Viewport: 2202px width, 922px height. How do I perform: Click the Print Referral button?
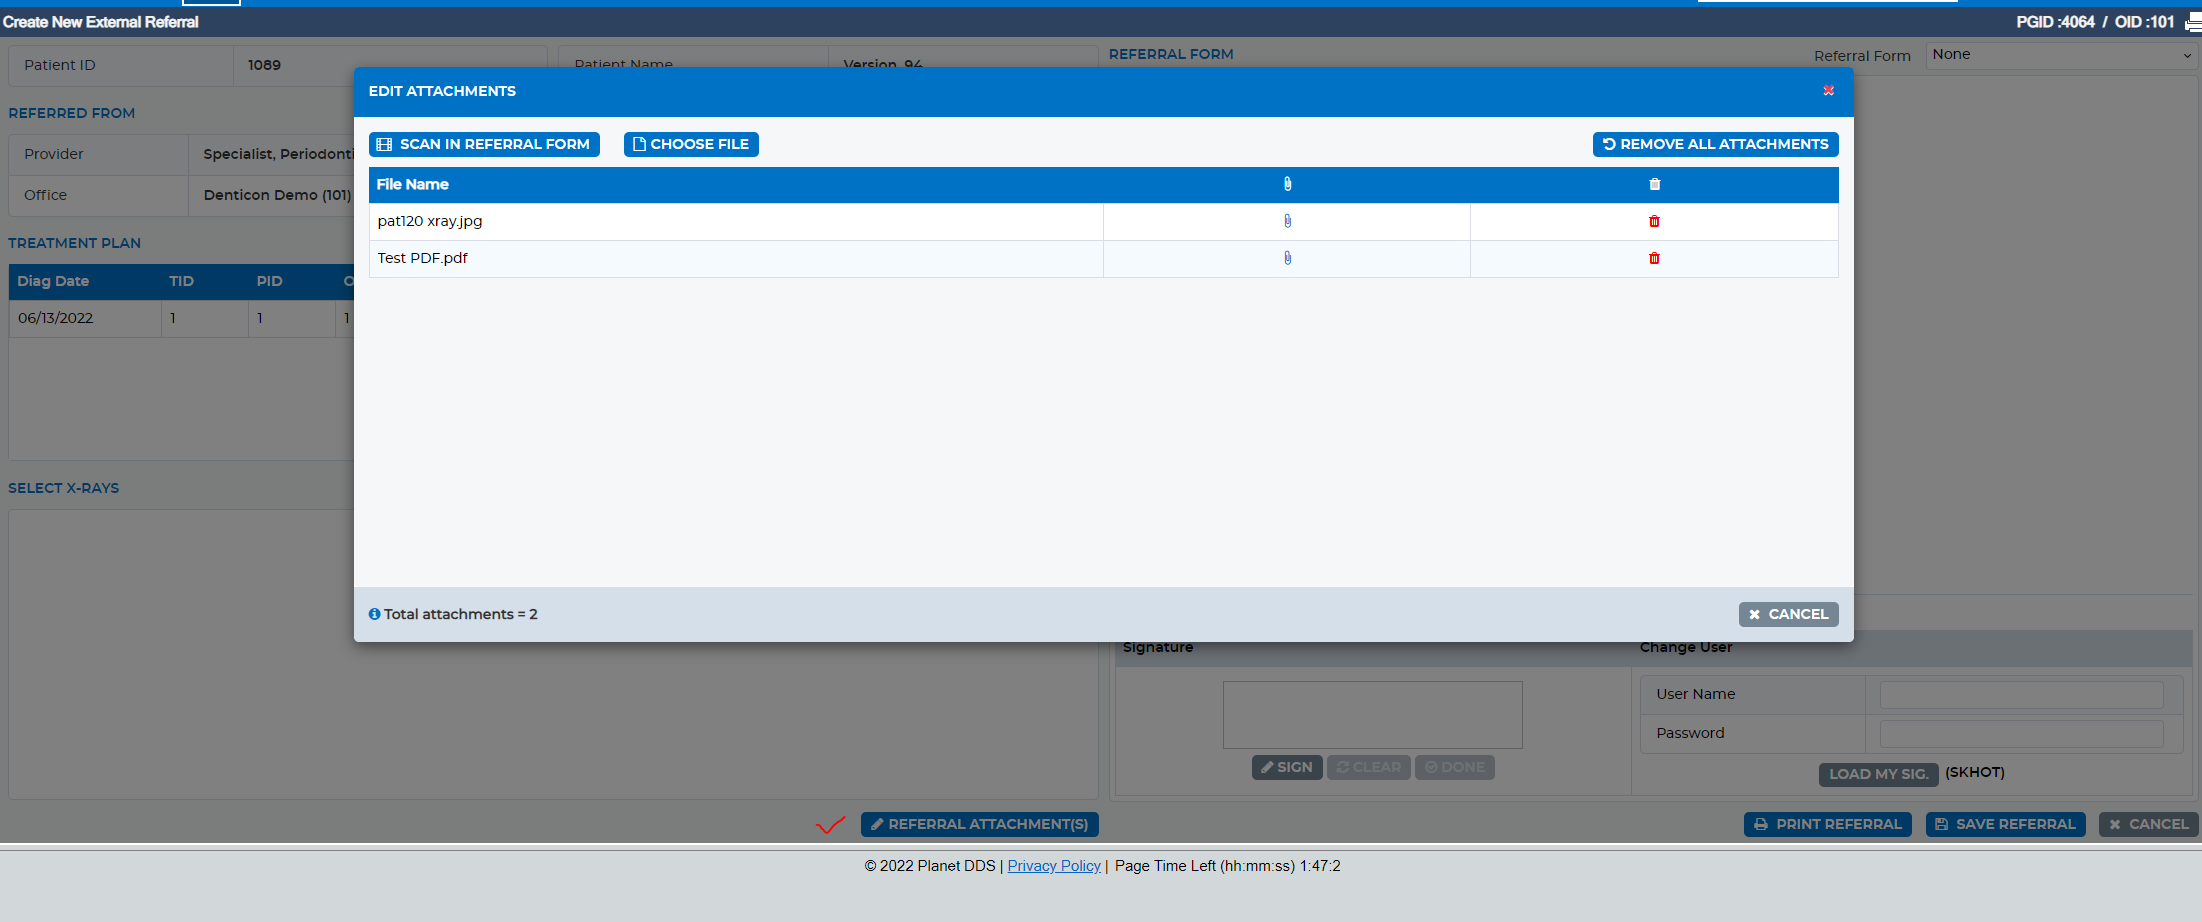click(1828, 824)
